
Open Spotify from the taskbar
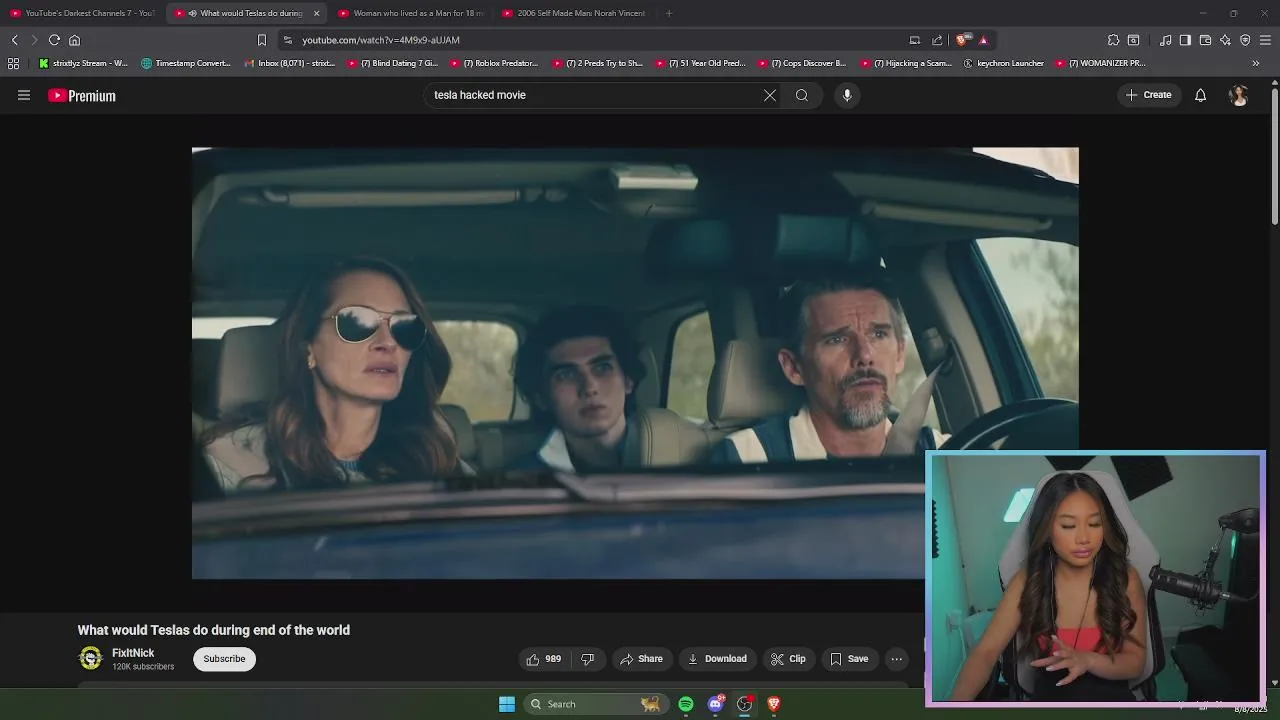pos(686,704)
